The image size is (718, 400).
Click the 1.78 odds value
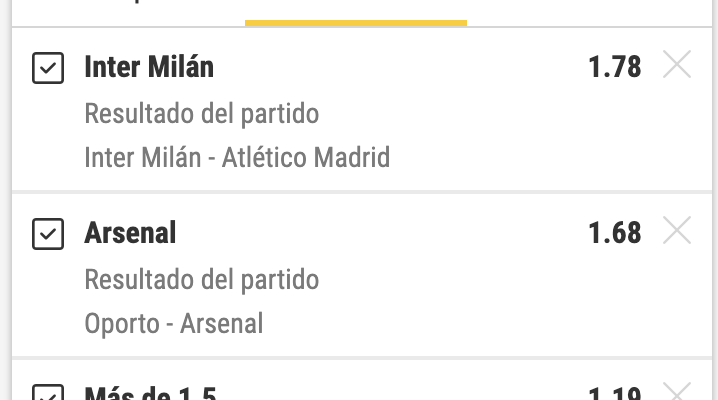(x=615, y=67)
